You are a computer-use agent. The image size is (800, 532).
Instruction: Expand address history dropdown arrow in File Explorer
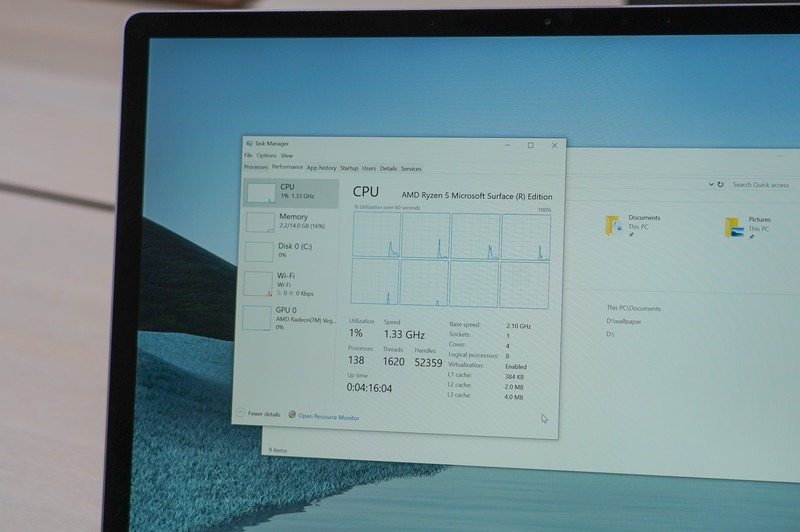711,184
